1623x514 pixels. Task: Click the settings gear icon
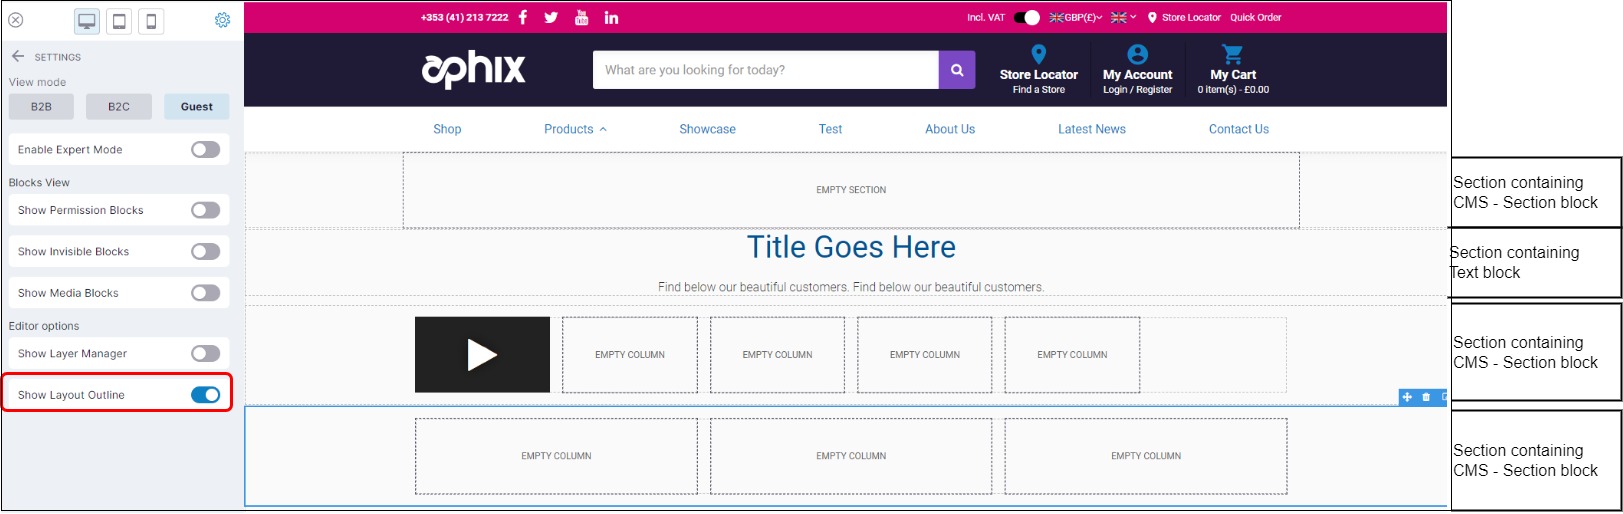click(222, 20)
